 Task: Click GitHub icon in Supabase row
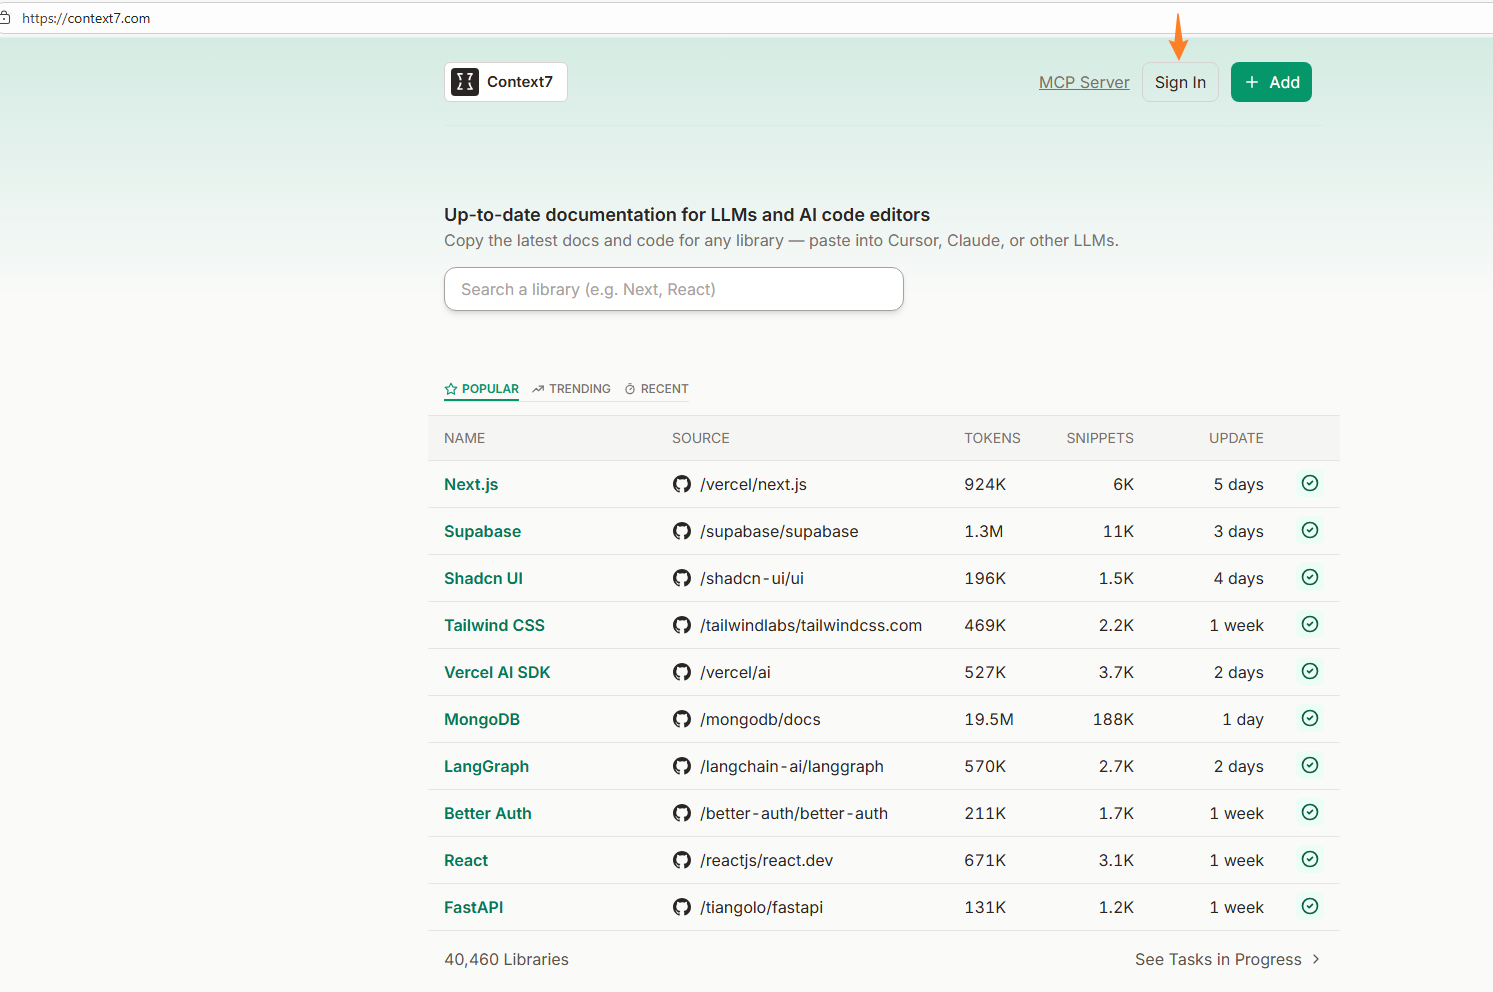point(682,531)
